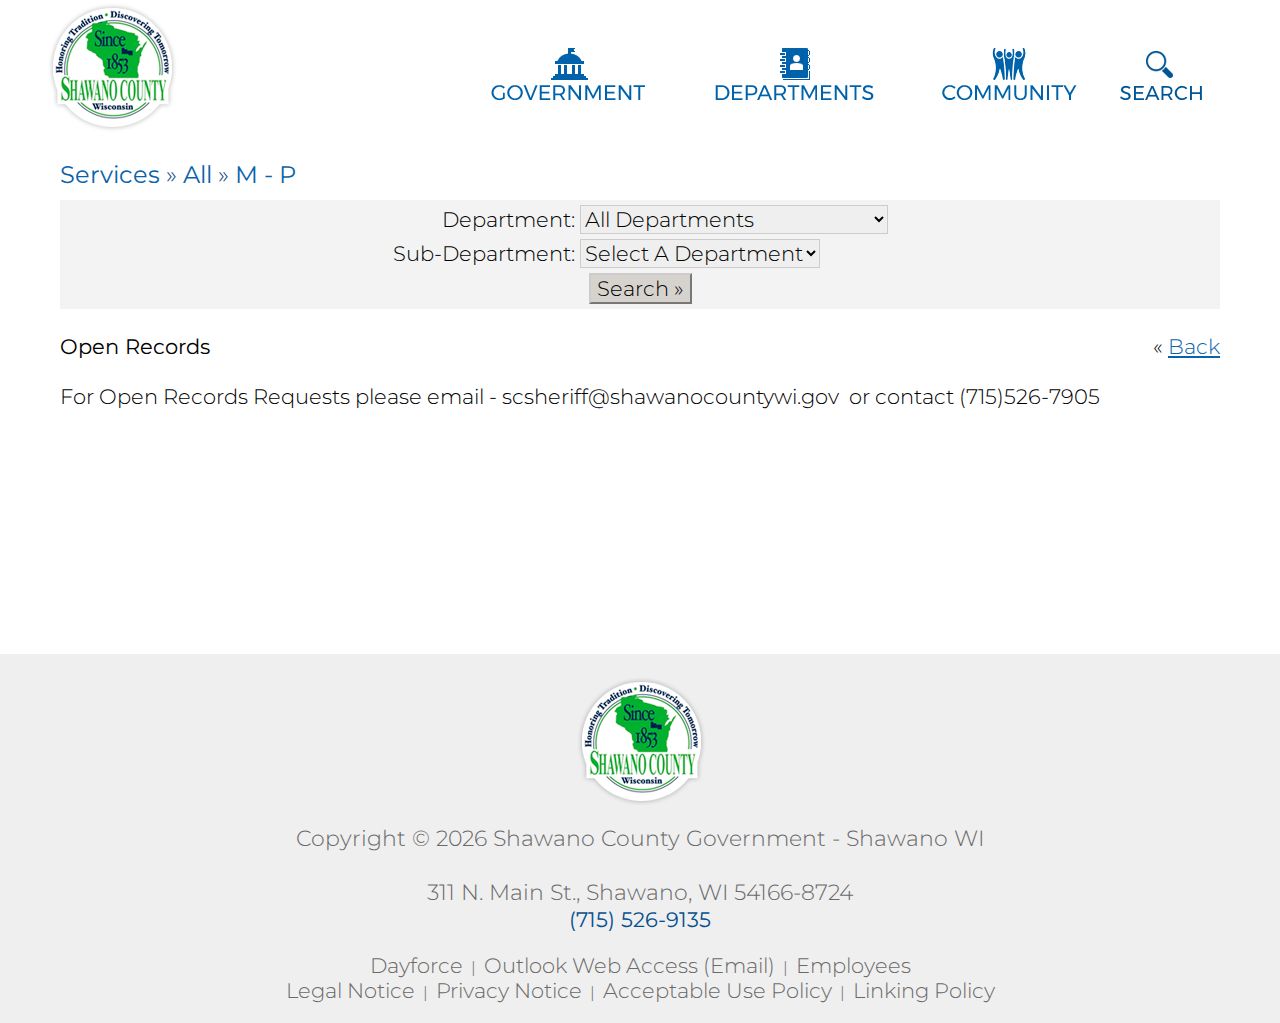
Task: Open the DEPARTMENTS menu label
Action: tap(794, 93)
